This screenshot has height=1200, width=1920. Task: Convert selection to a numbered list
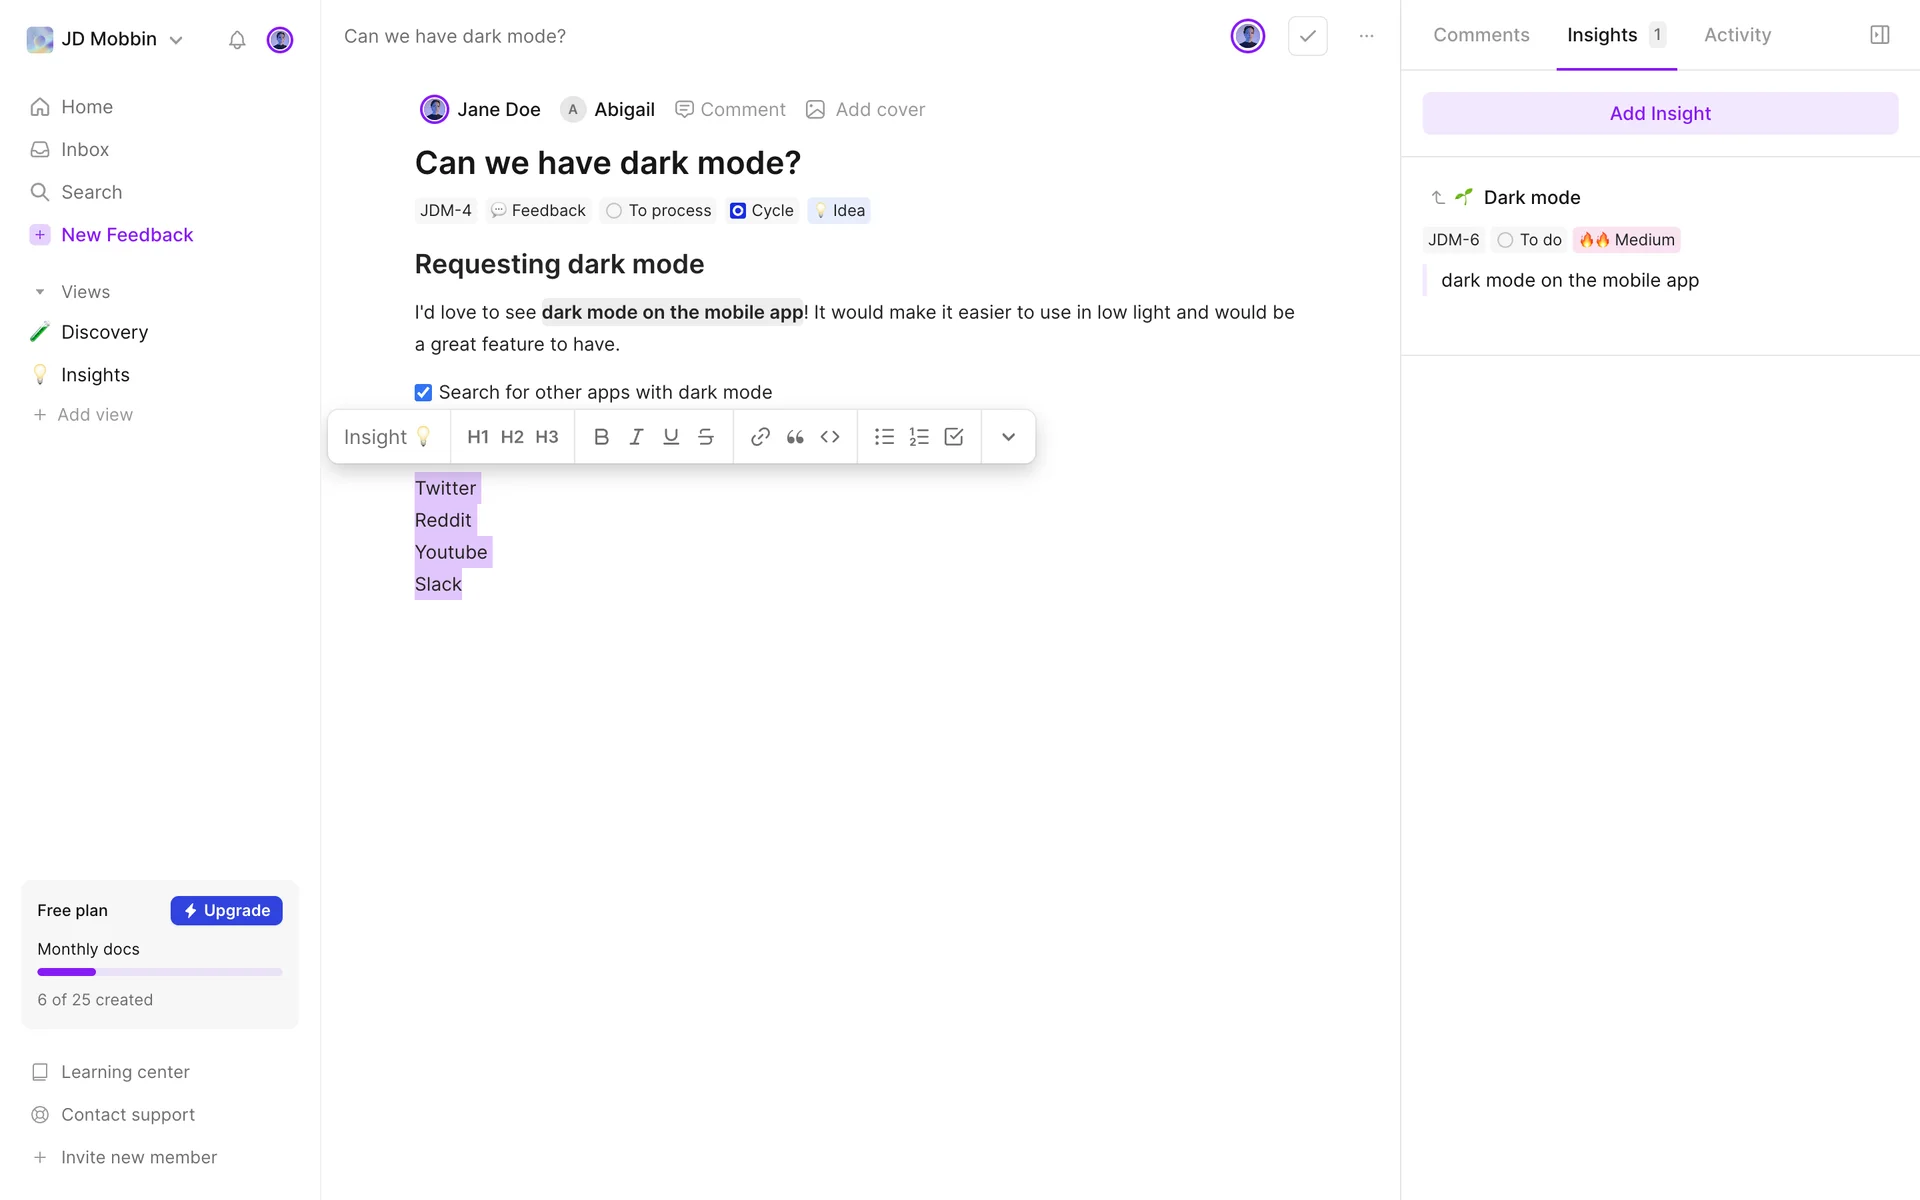coord(919,437)
